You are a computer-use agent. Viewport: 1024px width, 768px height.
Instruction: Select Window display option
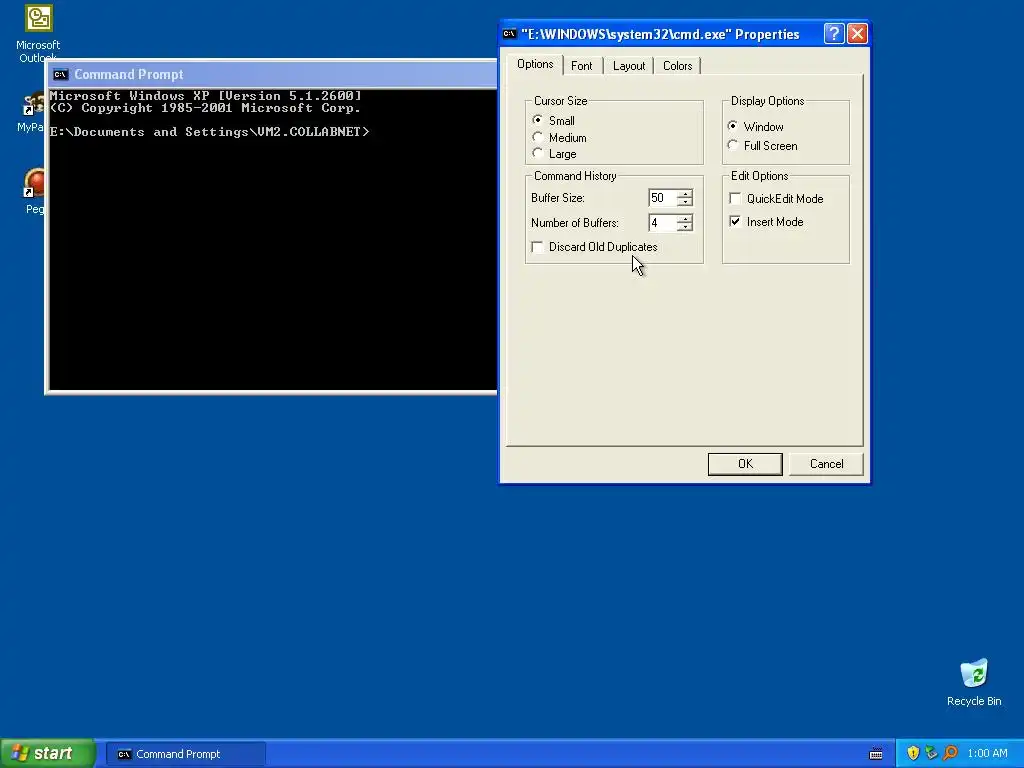click(x=733, y=126)
